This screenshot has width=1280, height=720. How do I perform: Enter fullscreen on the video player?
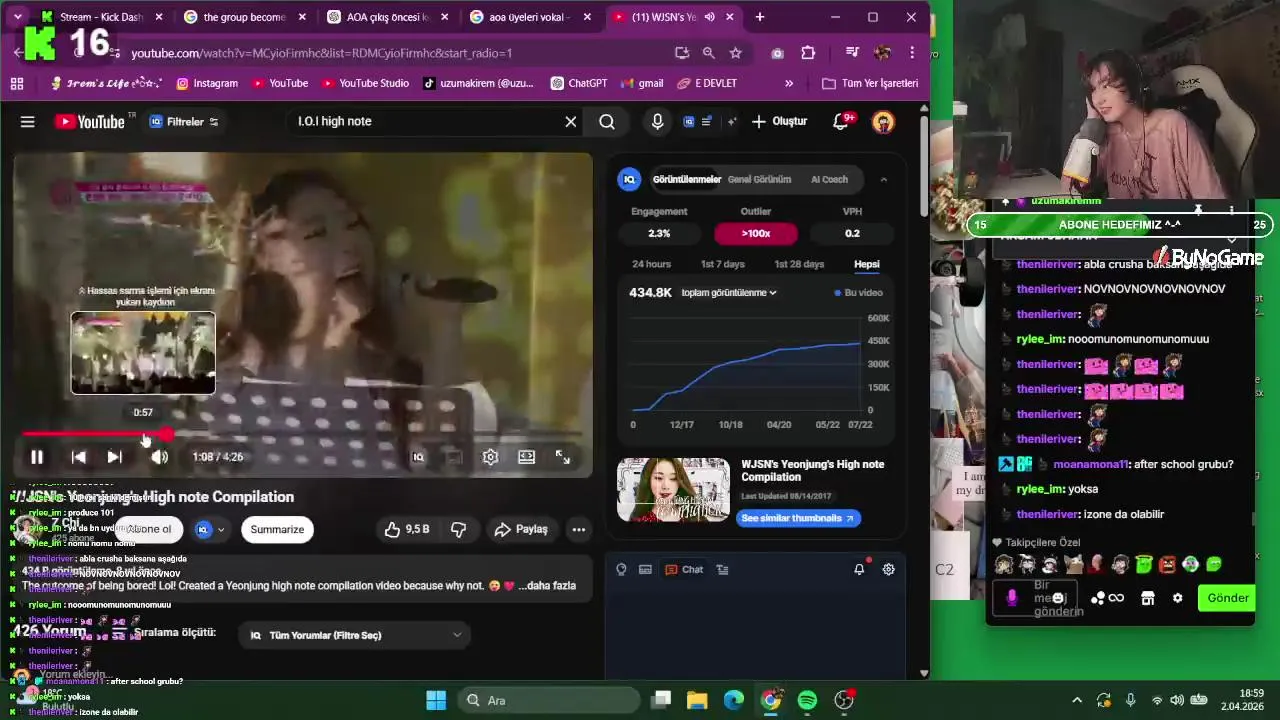tap(563, 457)
